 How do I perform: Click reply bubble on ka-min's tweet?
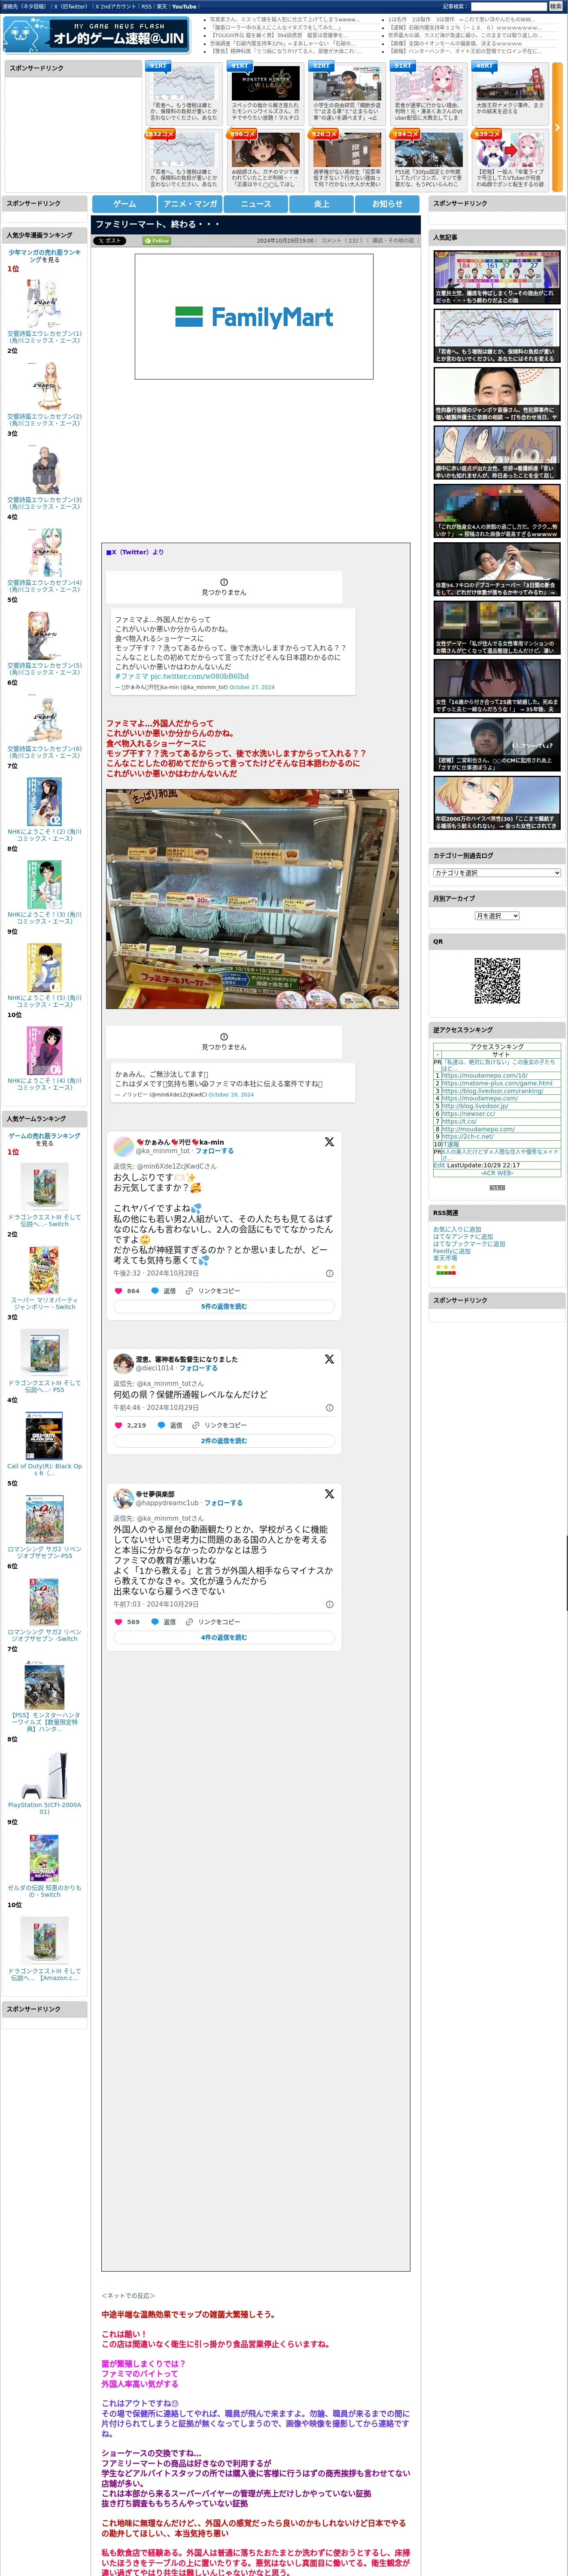point(155,1291)
